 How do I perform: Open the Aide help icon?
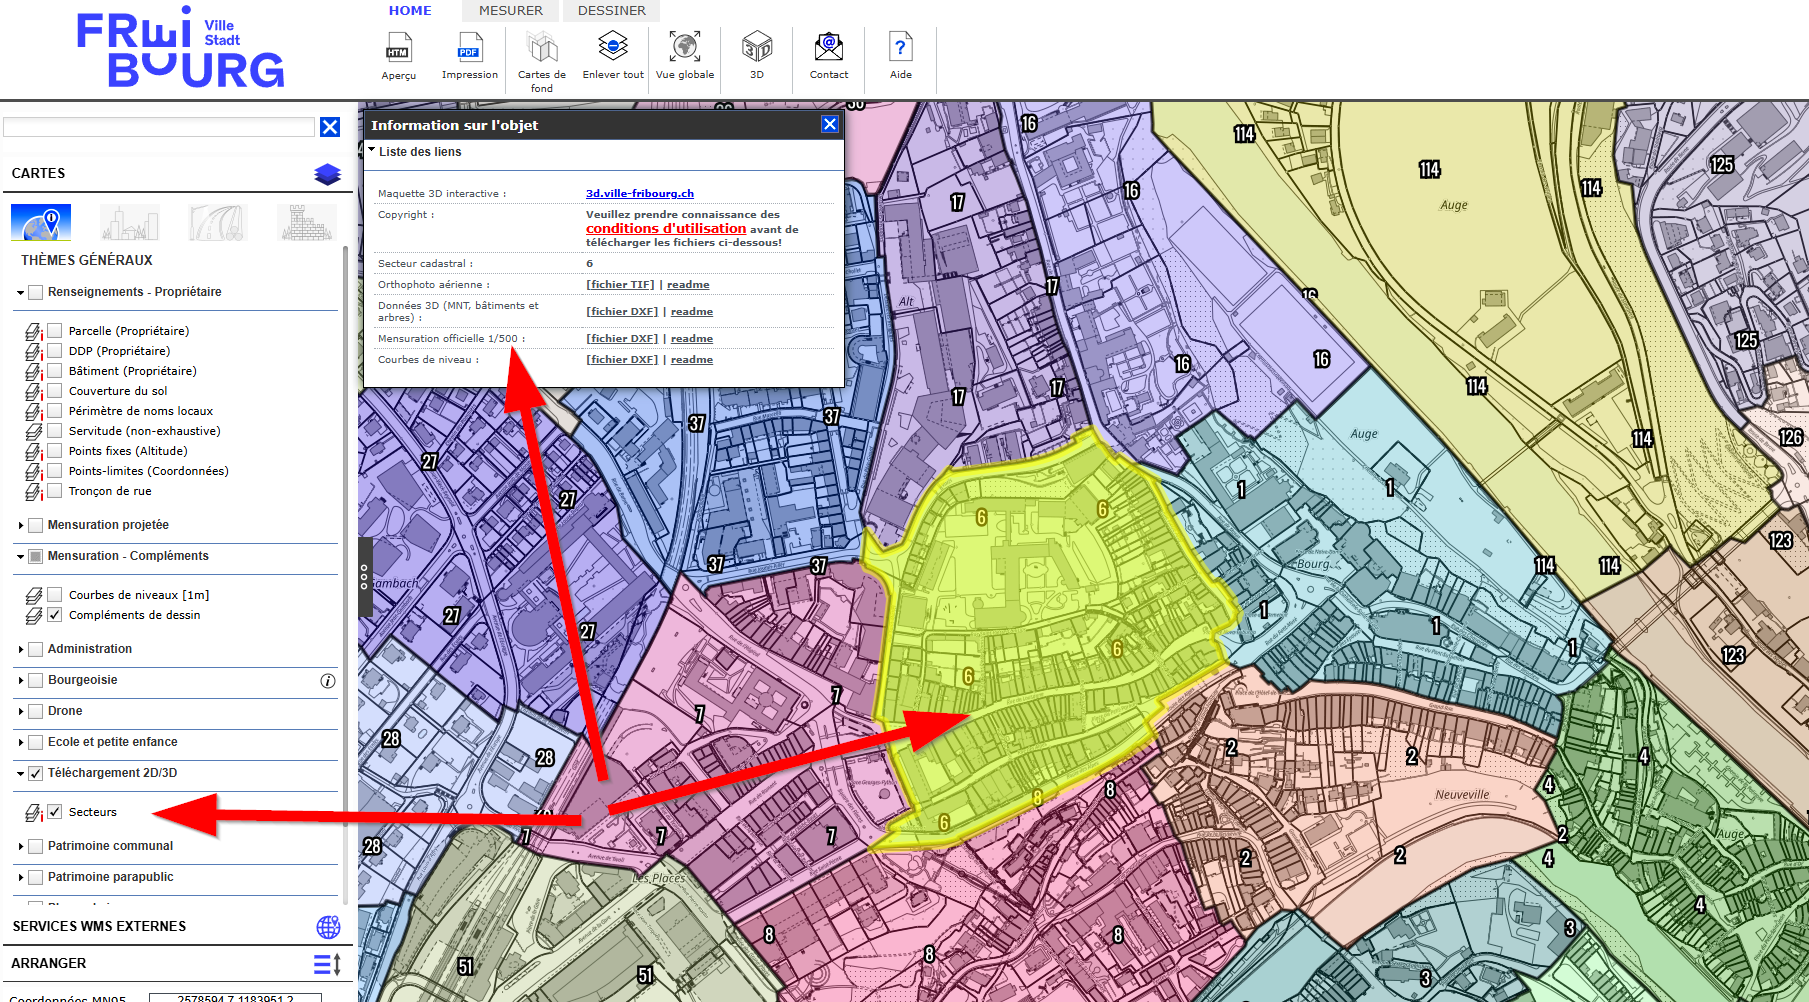coord(900,47)
